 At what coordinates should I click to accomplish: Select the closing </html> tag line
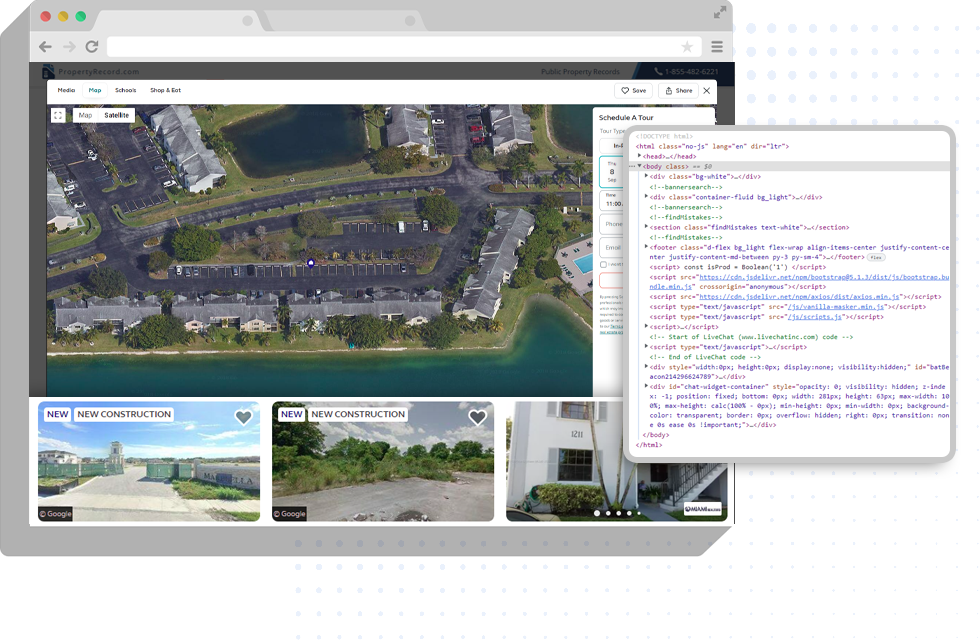(x=649, y=445)
